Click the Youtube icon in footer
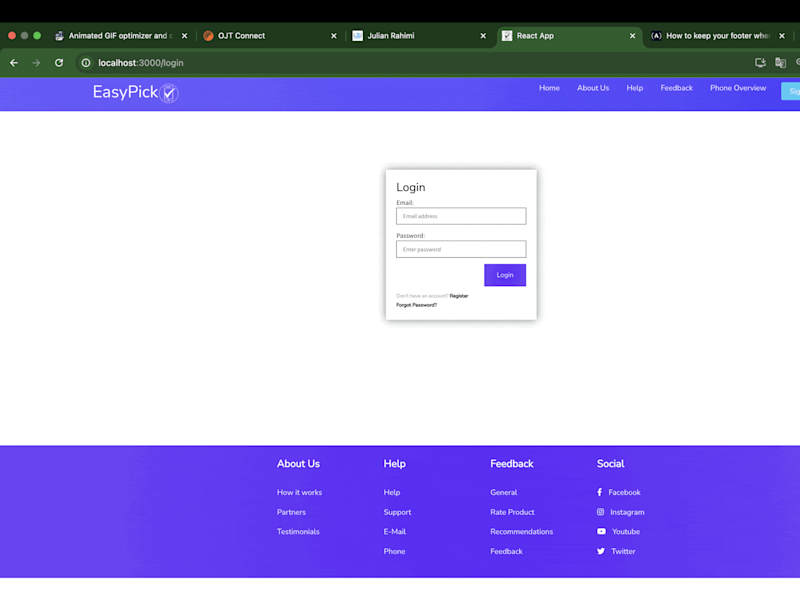 pyautogui.click(x=602, y=532)
